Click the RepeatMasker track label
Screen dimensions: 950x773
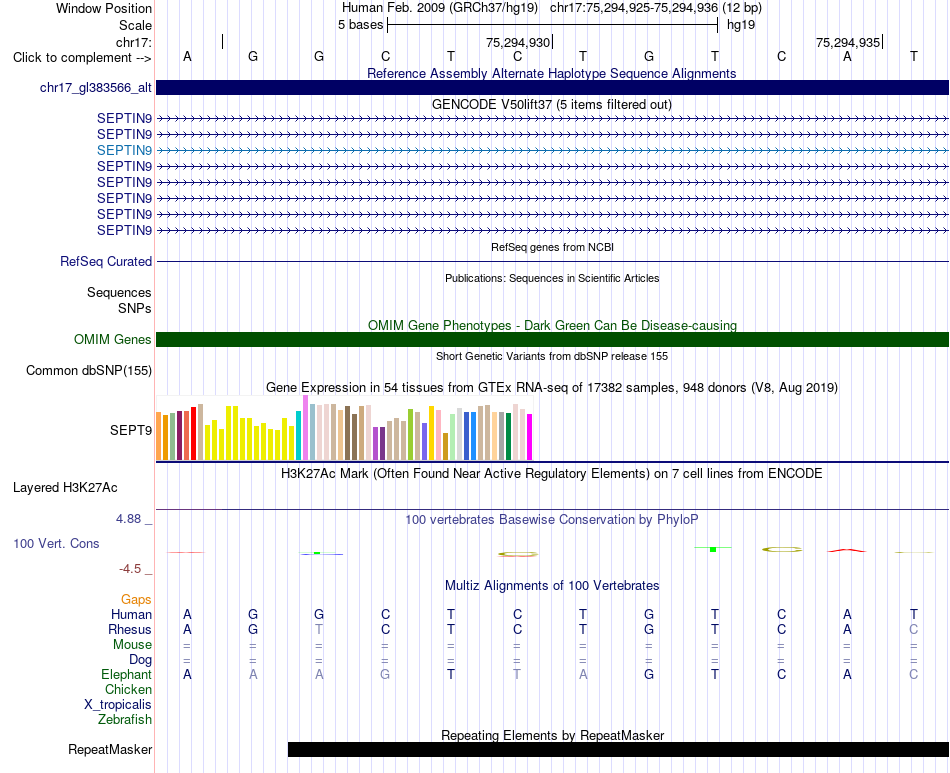point(110,749)
